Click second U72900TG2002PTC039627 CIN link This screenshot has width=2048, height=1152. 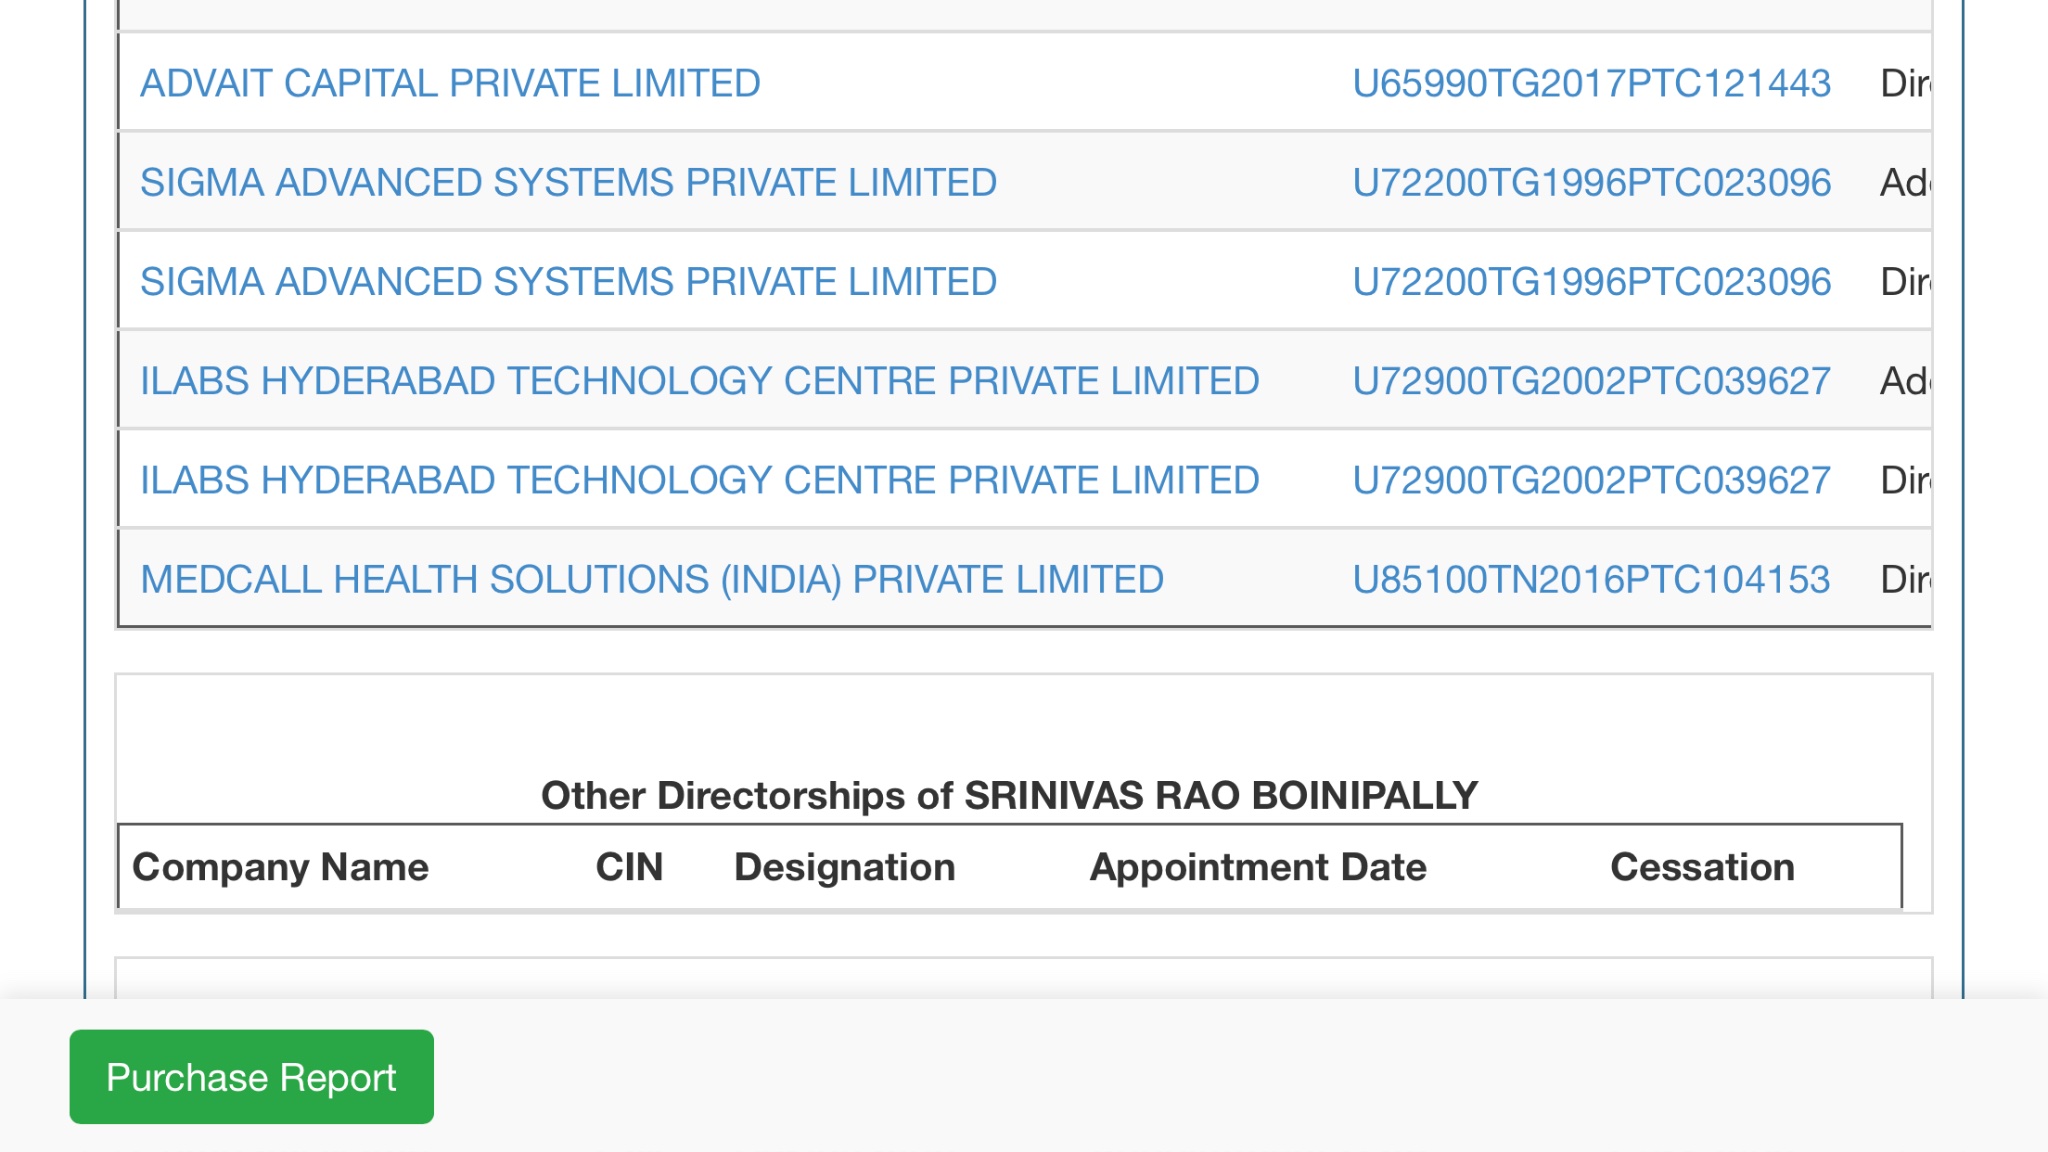coord(1591,480)
